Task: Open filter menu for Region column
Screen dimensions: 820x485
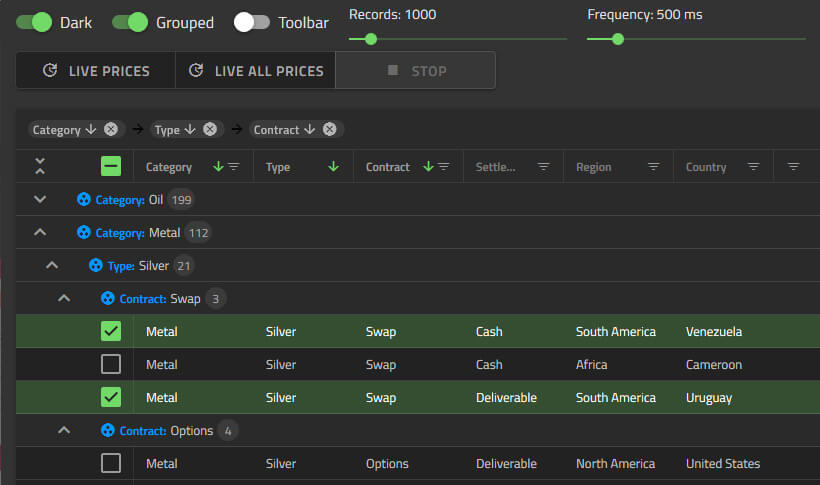Action: (653, 167)
